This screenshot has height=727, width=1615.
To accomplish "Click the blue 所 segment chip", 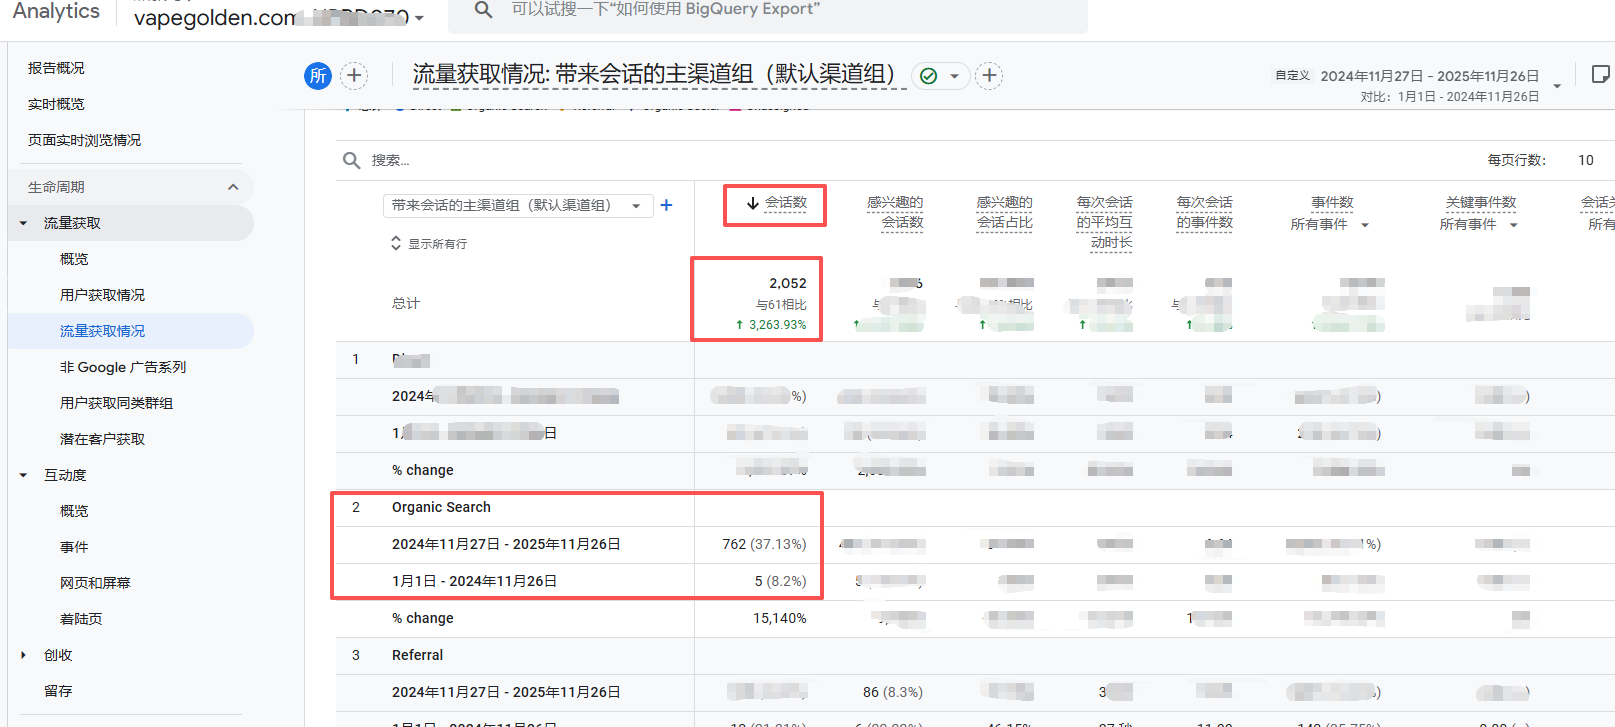I will pyautogui.click(x=318, y=76).
